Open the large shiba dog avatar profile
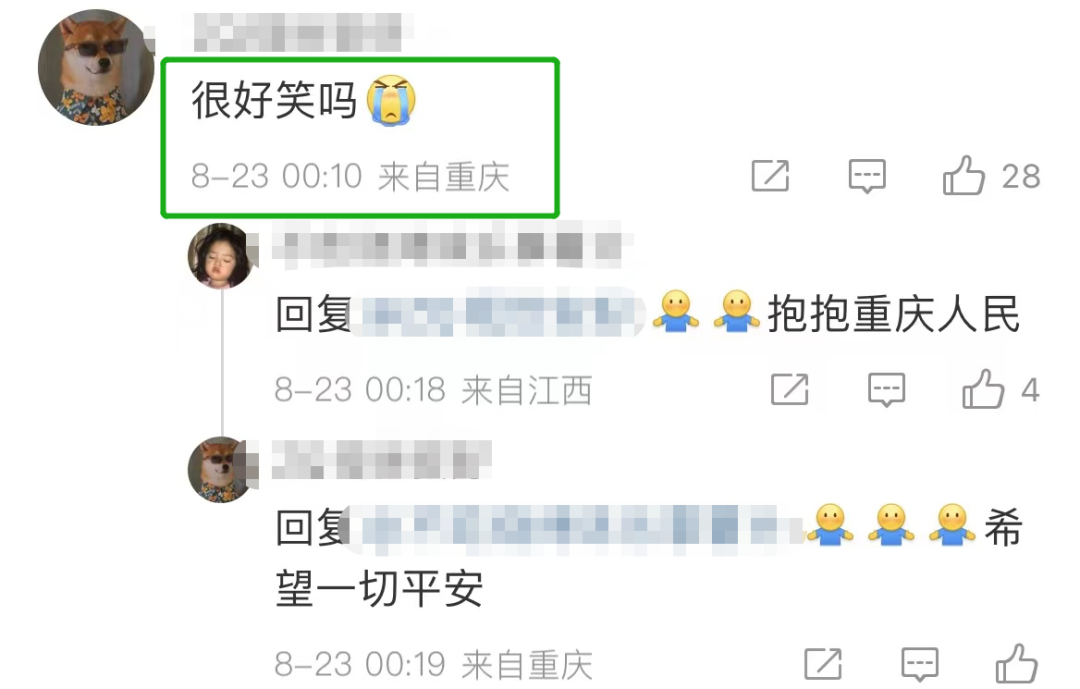This screenshot has height=689, width=1080. pyautogui.click(x=96, y=68)
